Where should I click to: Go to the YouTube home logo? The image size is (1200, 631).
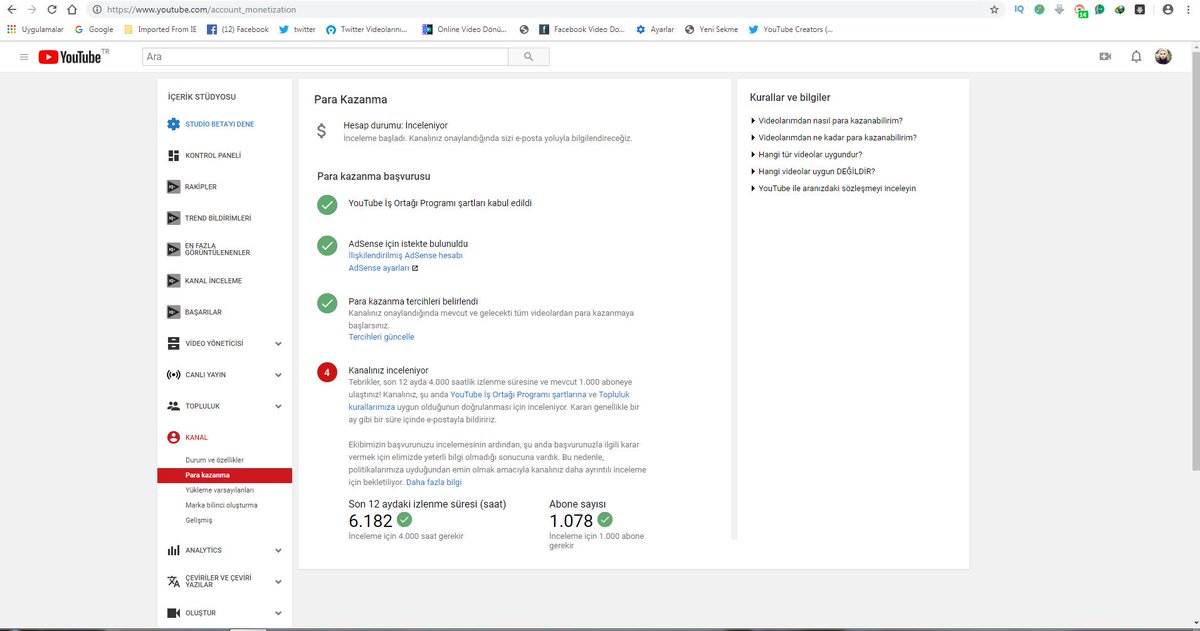(x=72, y=57)
